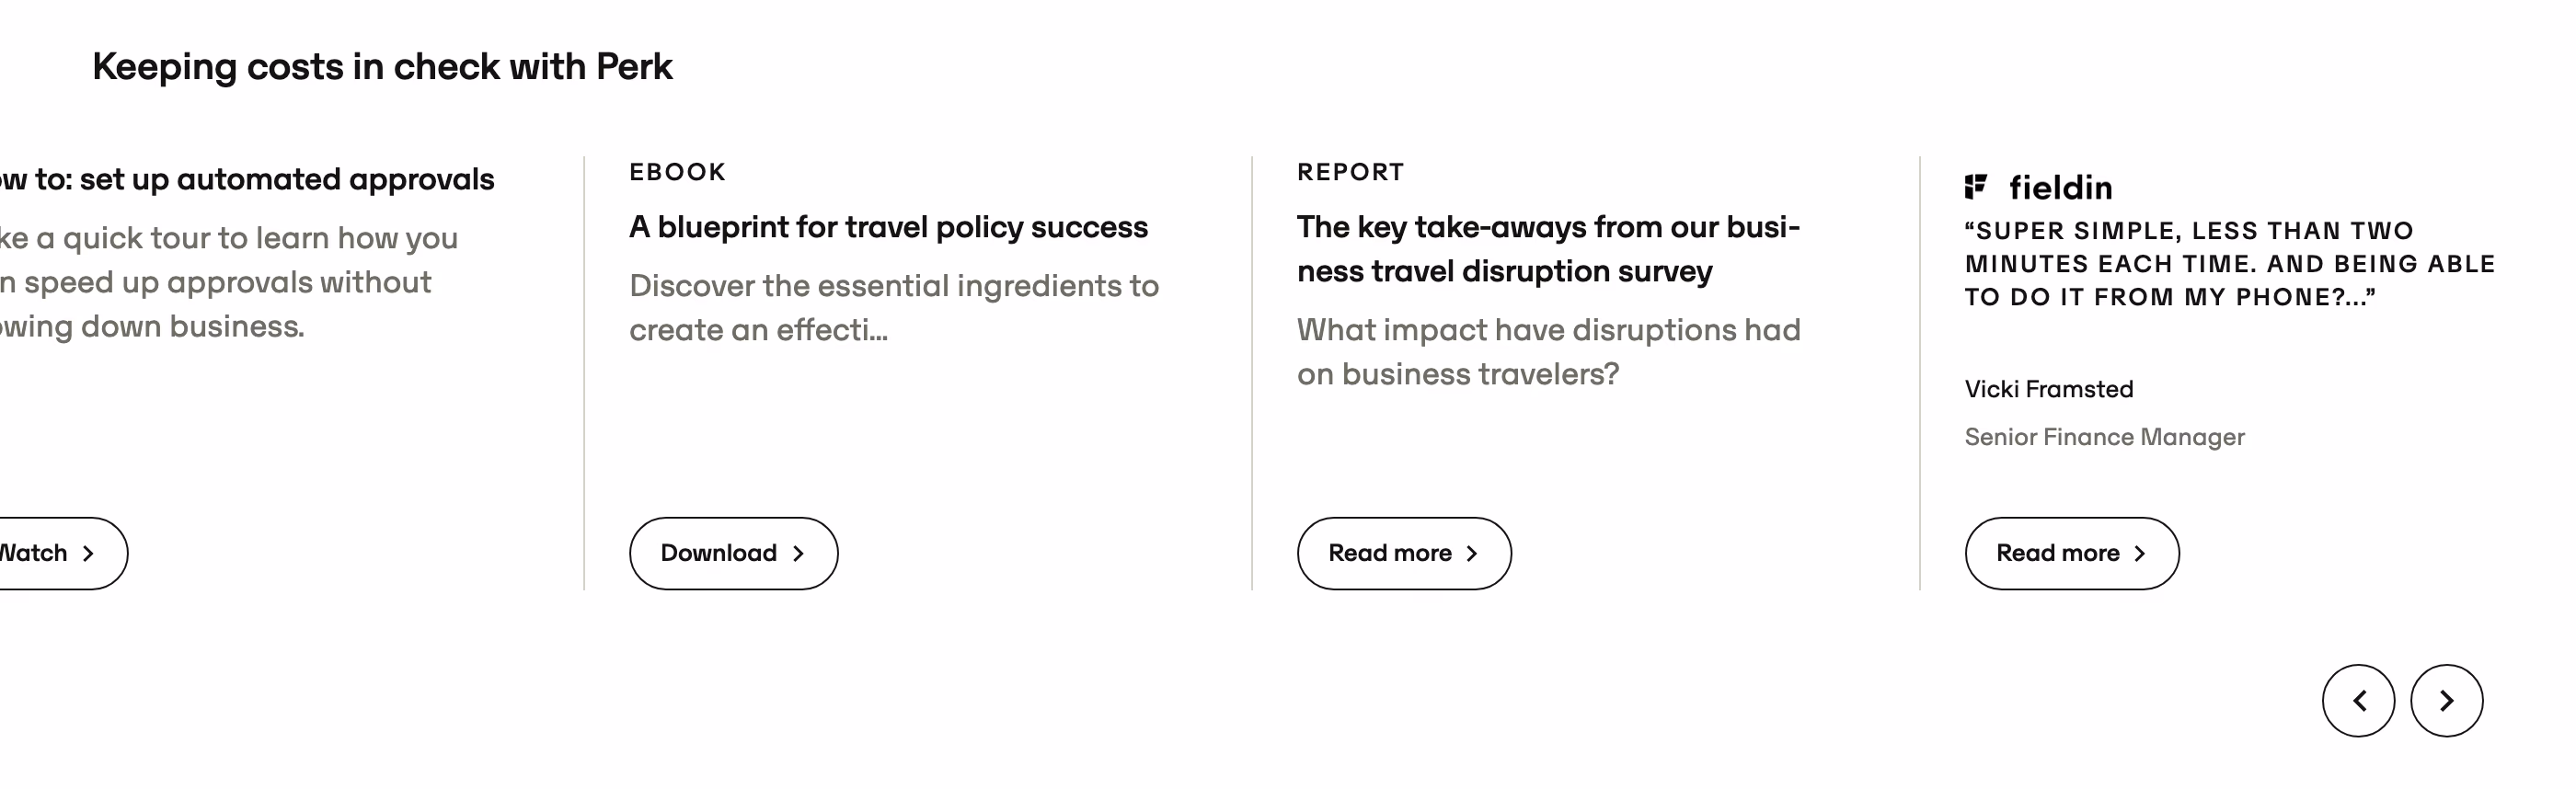
Task: Click the REPORT category label
Action: coord(1350,172)
